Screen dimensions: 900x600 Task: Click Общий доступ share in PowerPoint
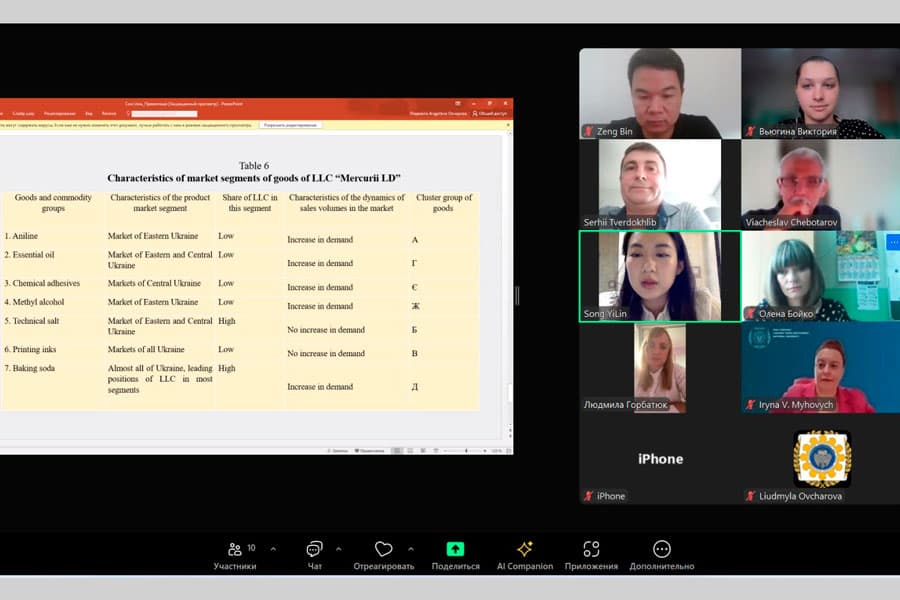tap(490, 114)
